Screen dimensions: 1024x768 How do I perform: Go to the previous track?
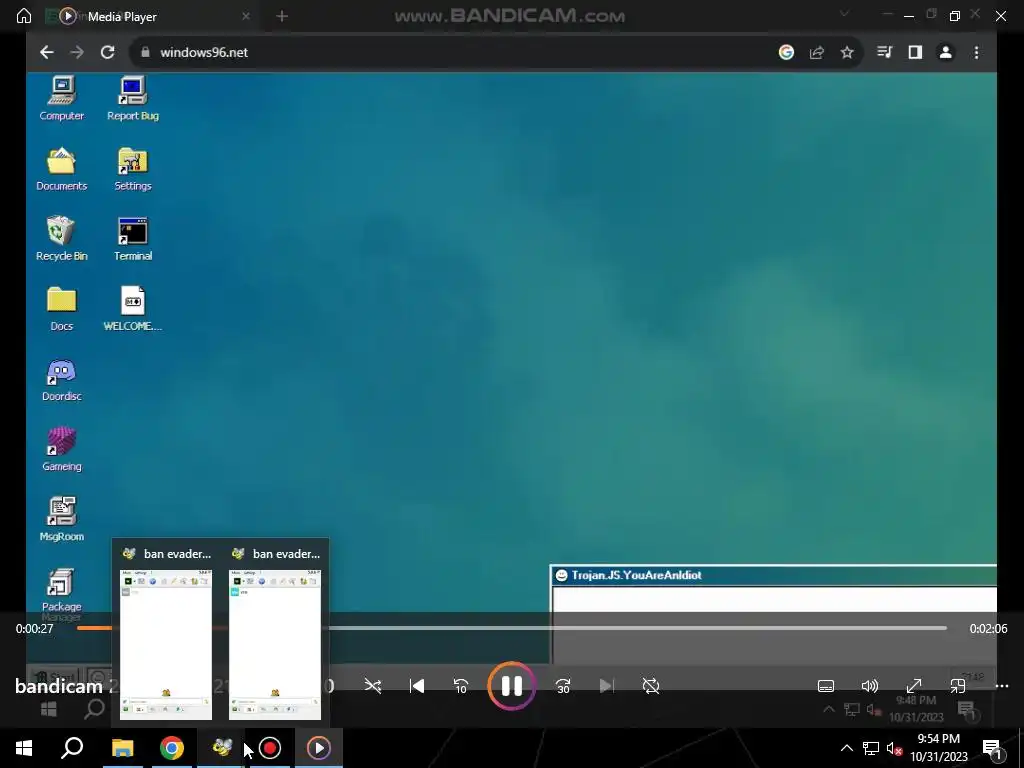tap(417, 686)
